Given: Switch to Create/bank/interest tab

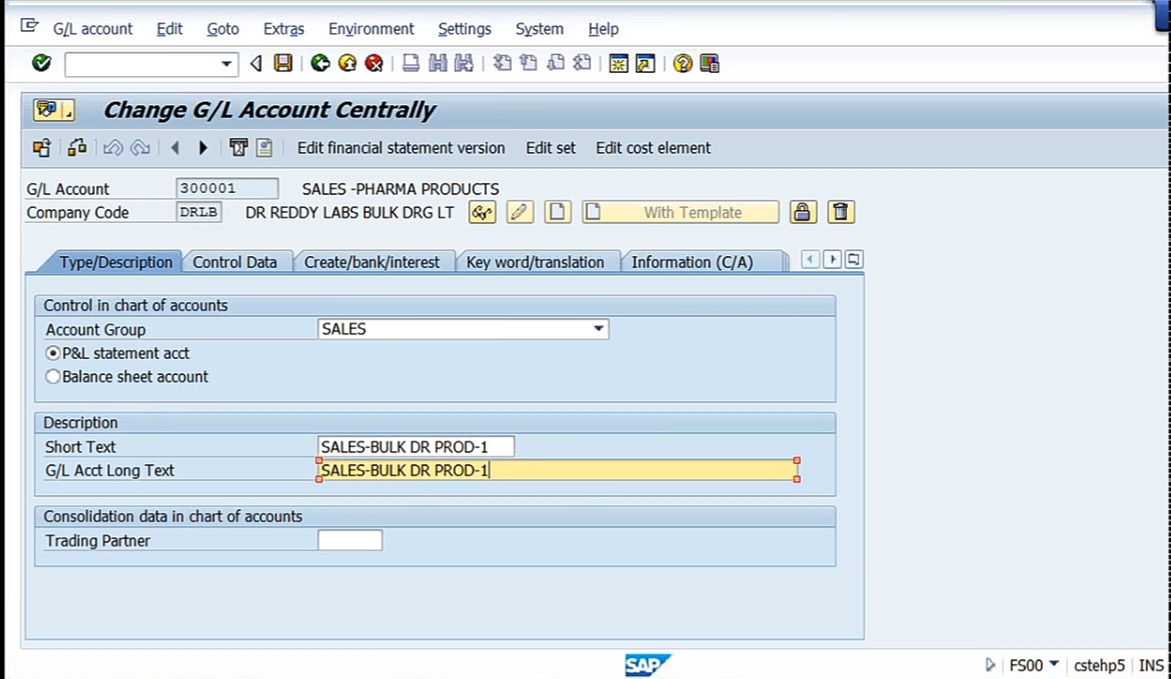Looking at the screenshot, I should click(x=372, y=262).
